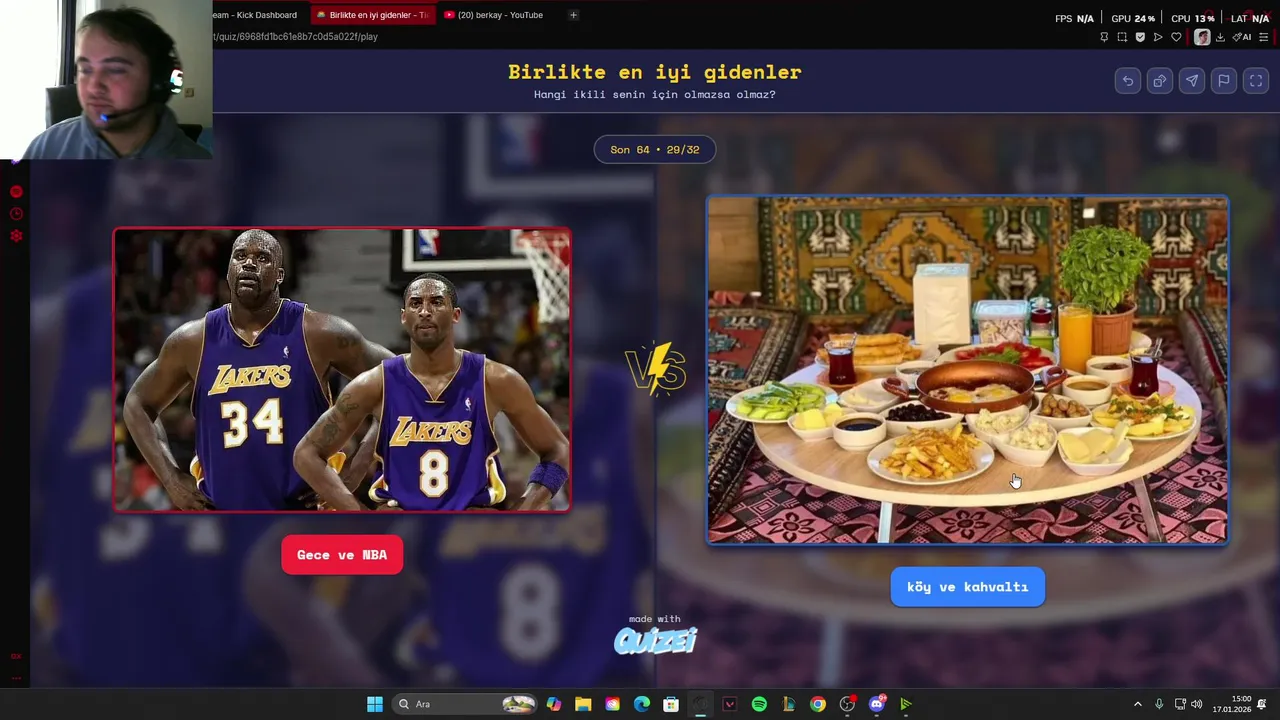1280x720 pixels.
Task: Click the microphone icon in system tray
Action: (x=1159, y=704)
